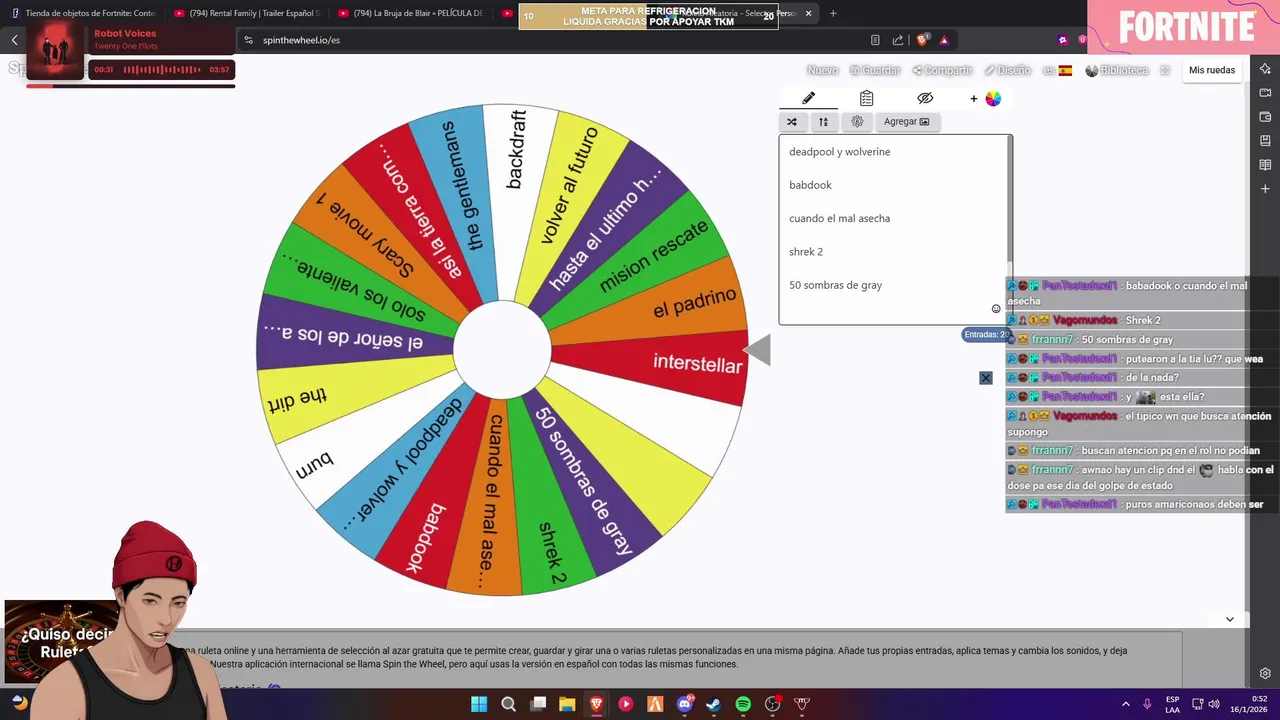
Task: Open Spotify from the taskbar
Action: pyautogui.click(x=743, y=704)
